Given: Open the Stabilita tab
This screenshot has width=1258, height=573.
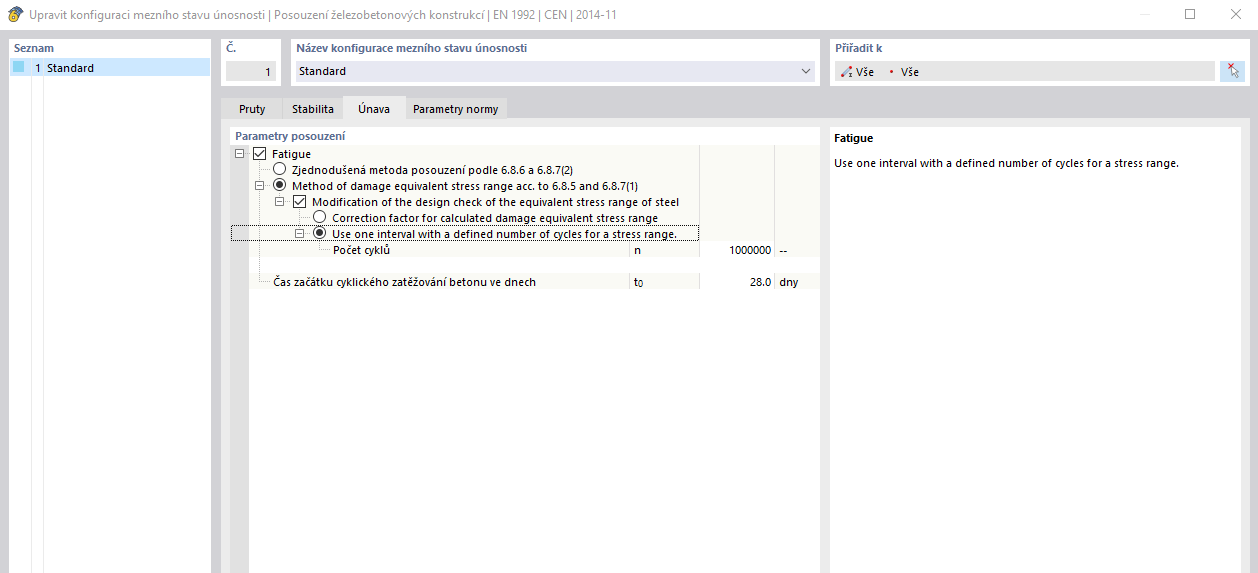Looking at the screenshot, I should click(312, 109).
